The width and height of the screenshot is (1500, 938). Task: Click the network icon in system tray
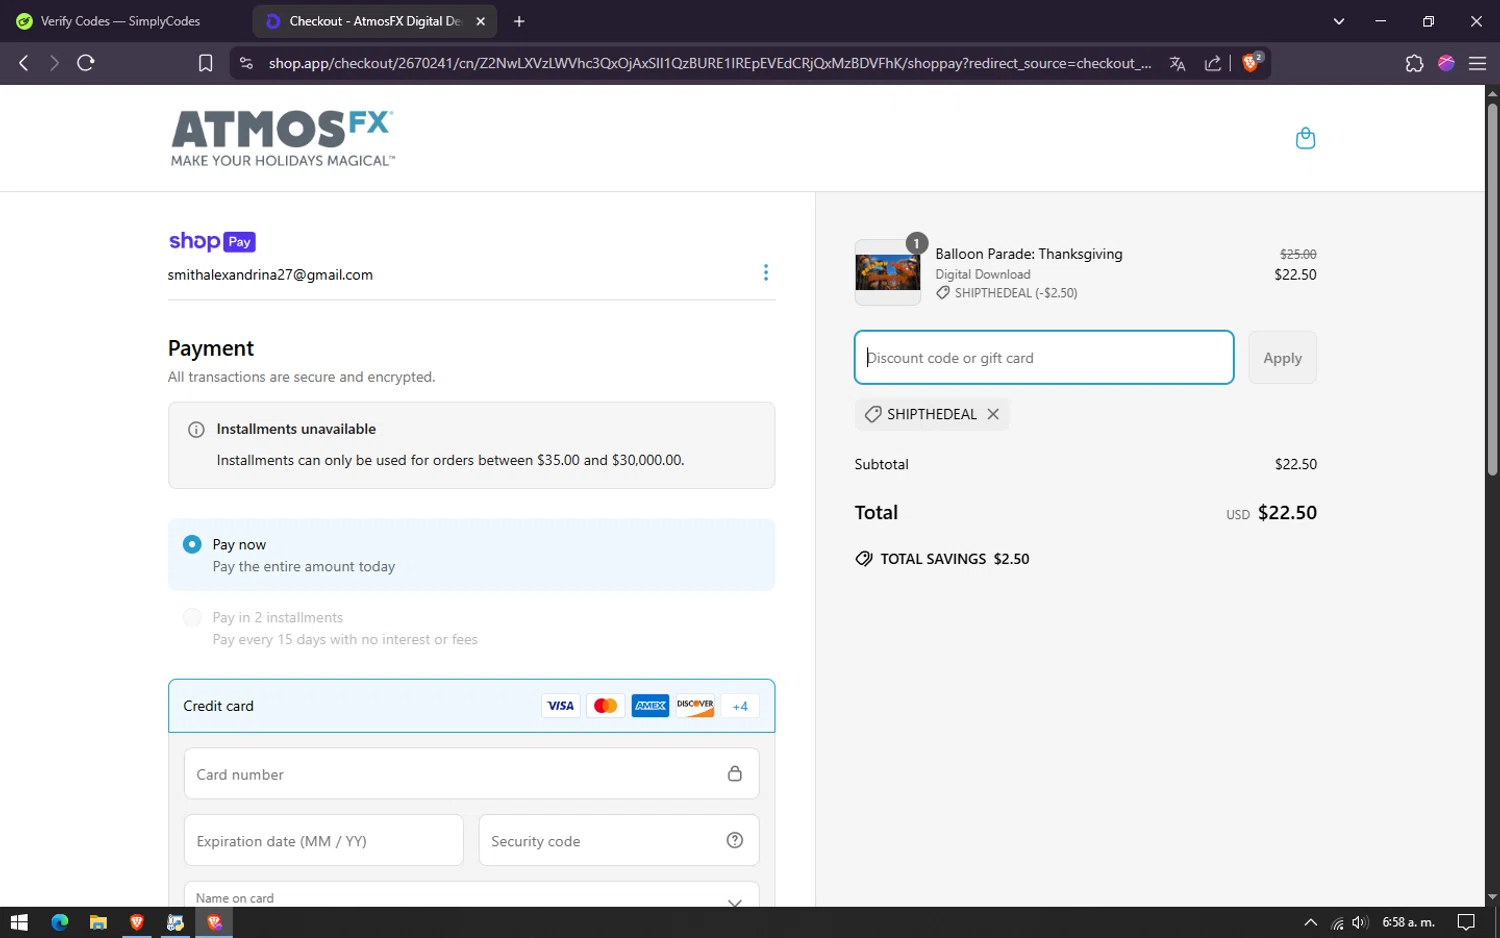point(1337,923)
